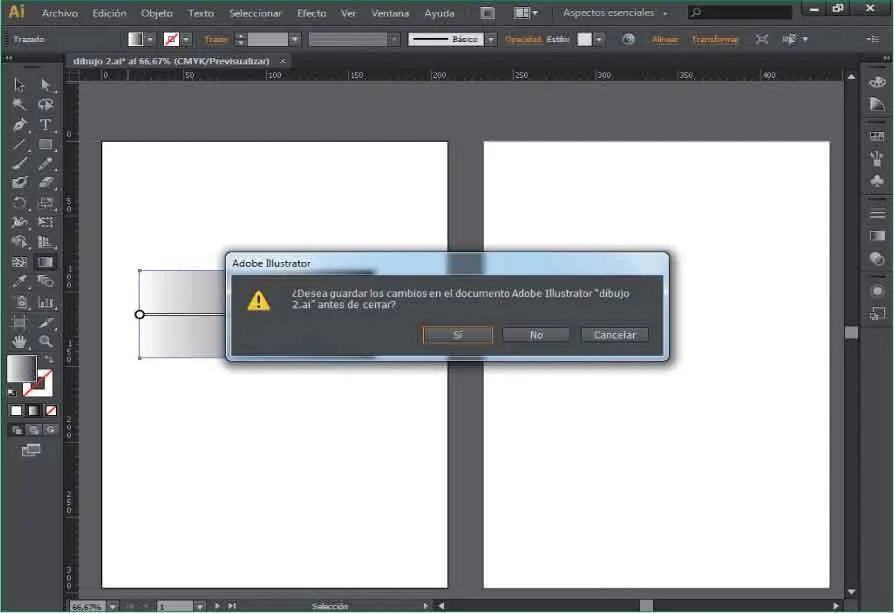894x613 pixels.
Task: Open the Efecto menu
Action: (x=311, y=13)
